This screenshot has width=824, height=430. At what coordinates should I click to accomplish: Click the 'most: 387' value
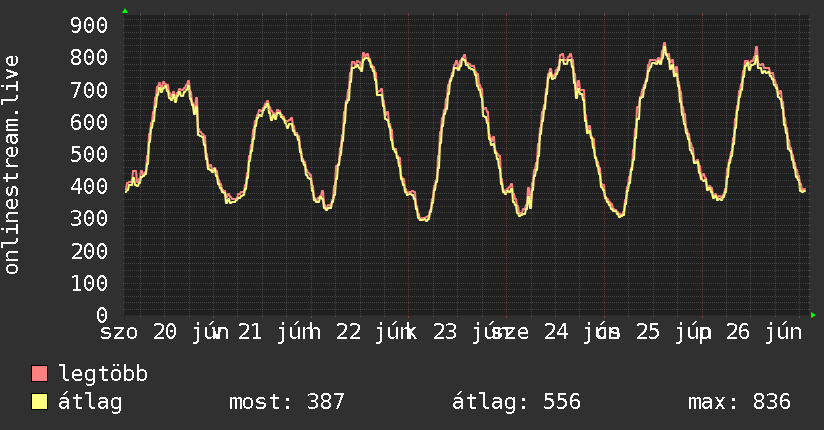[x=287, y=402]
